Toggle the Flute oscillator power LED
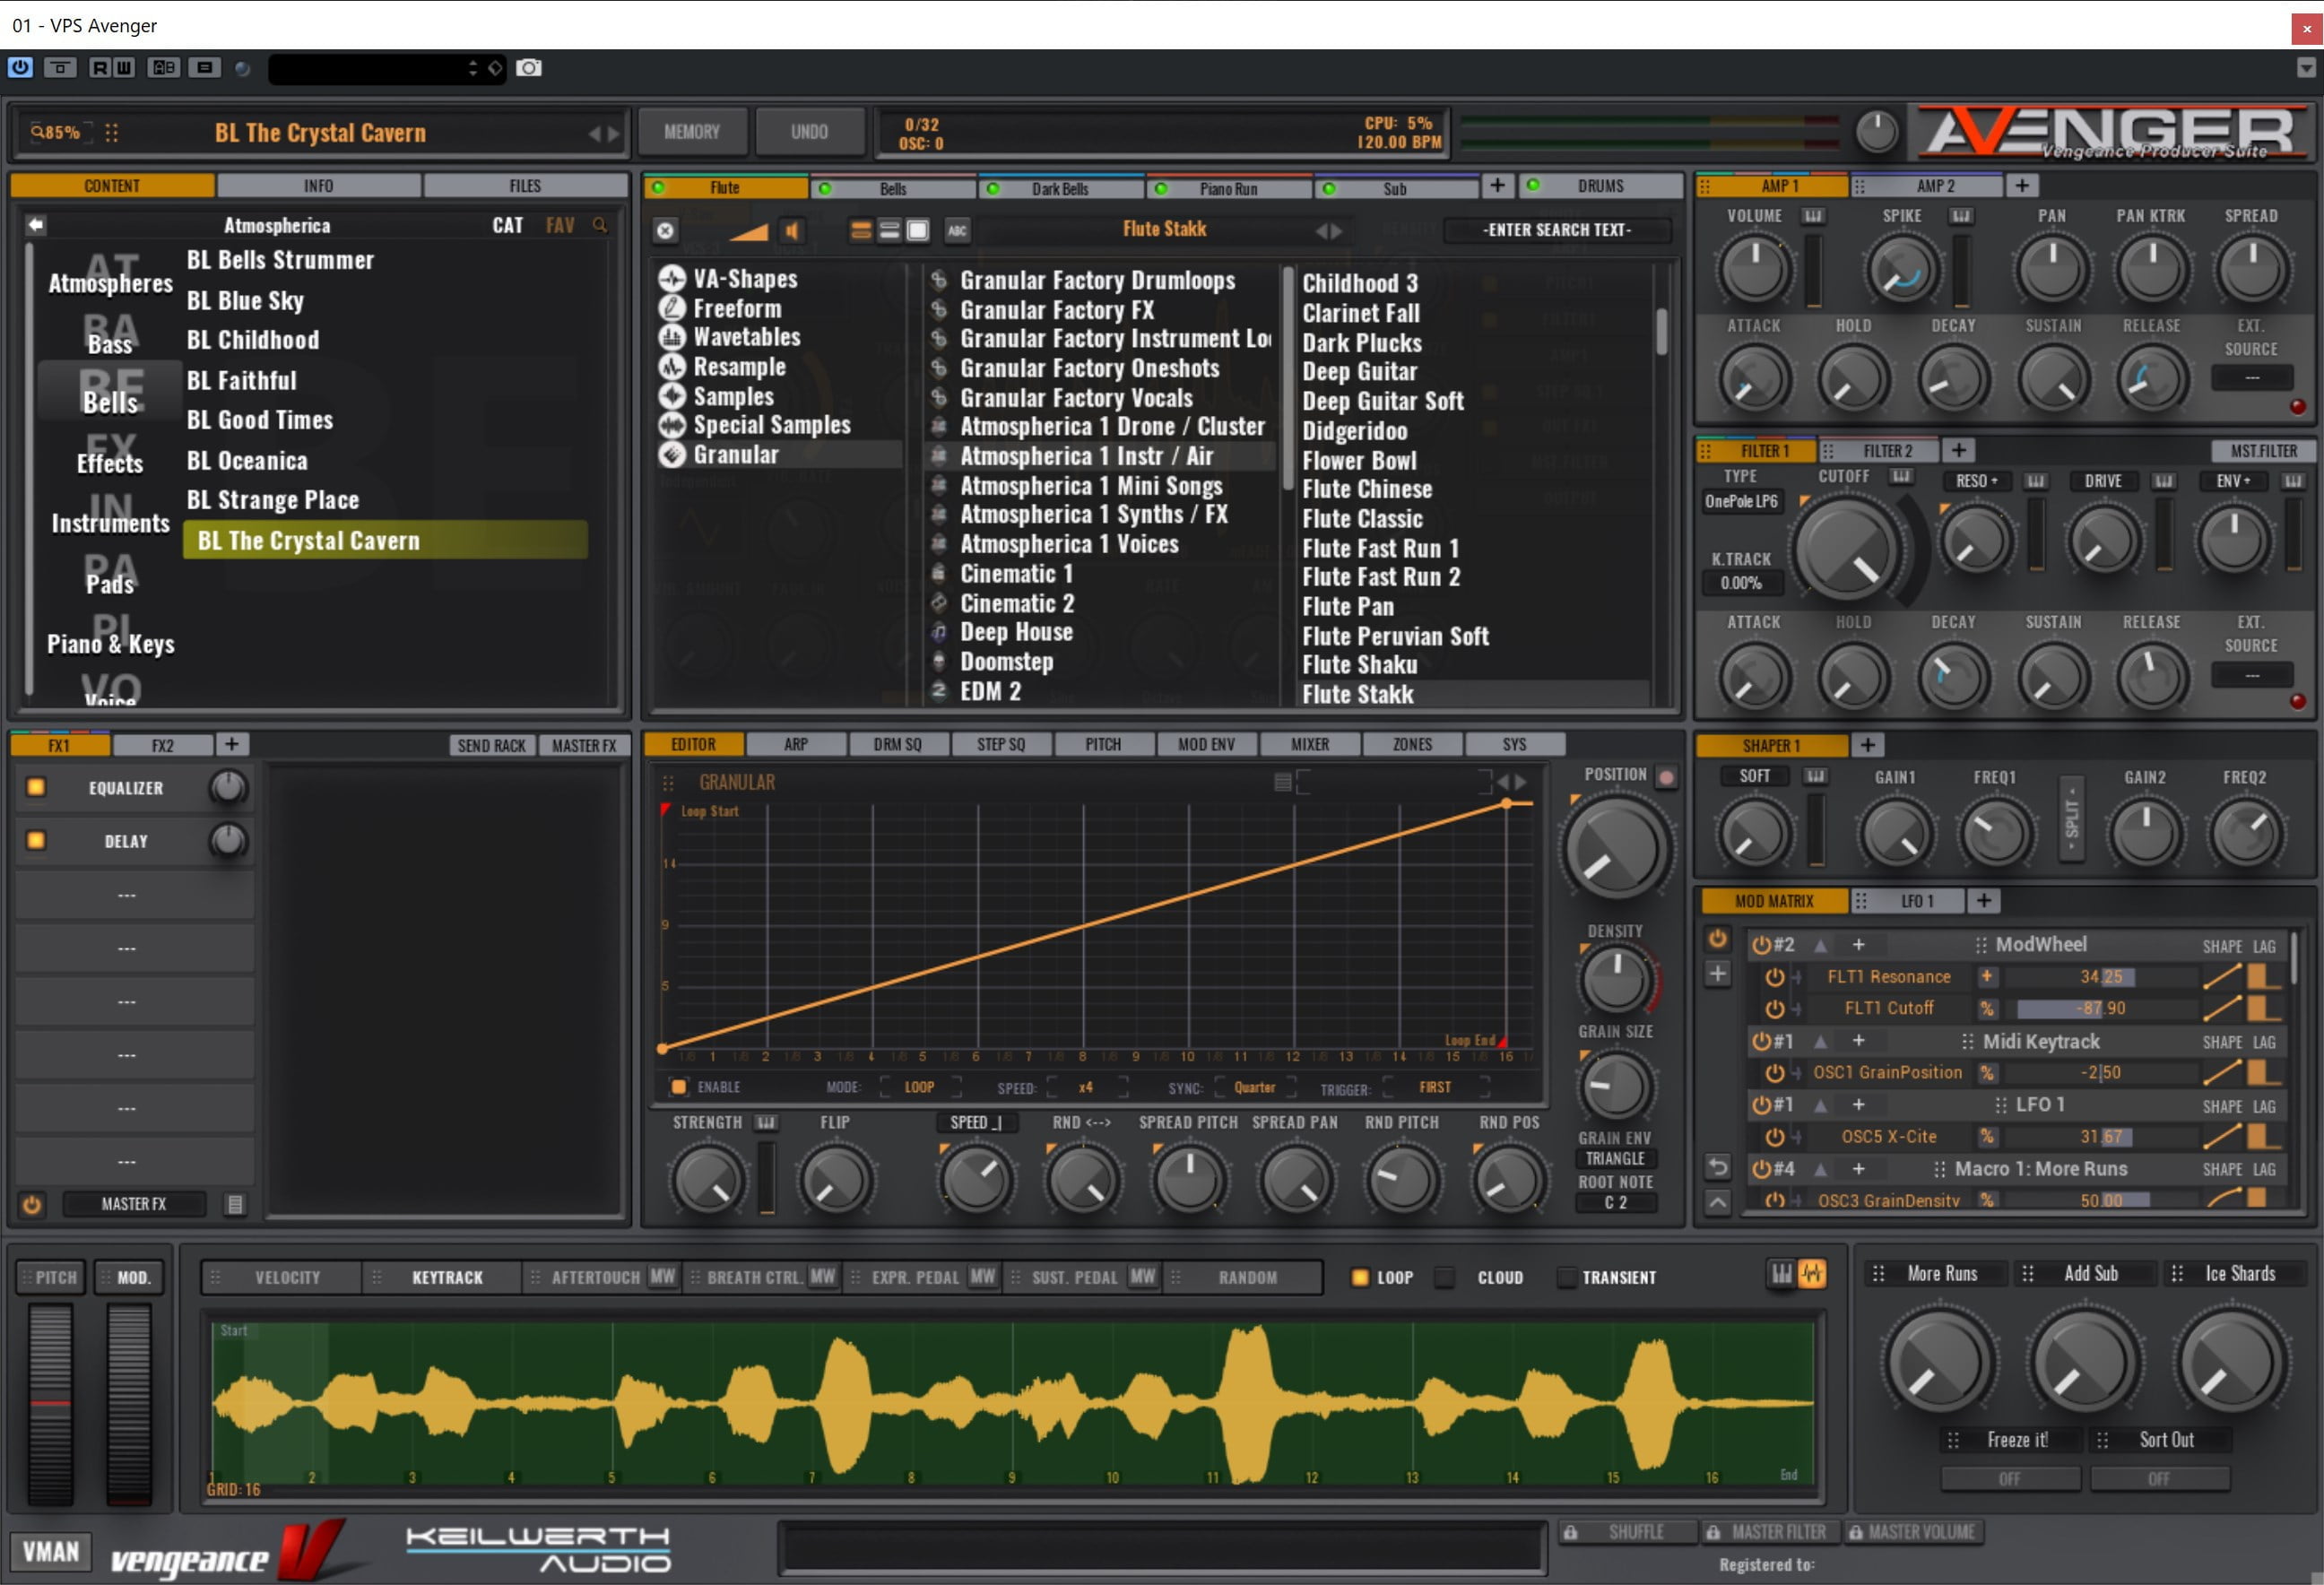 tap(658, 187)
